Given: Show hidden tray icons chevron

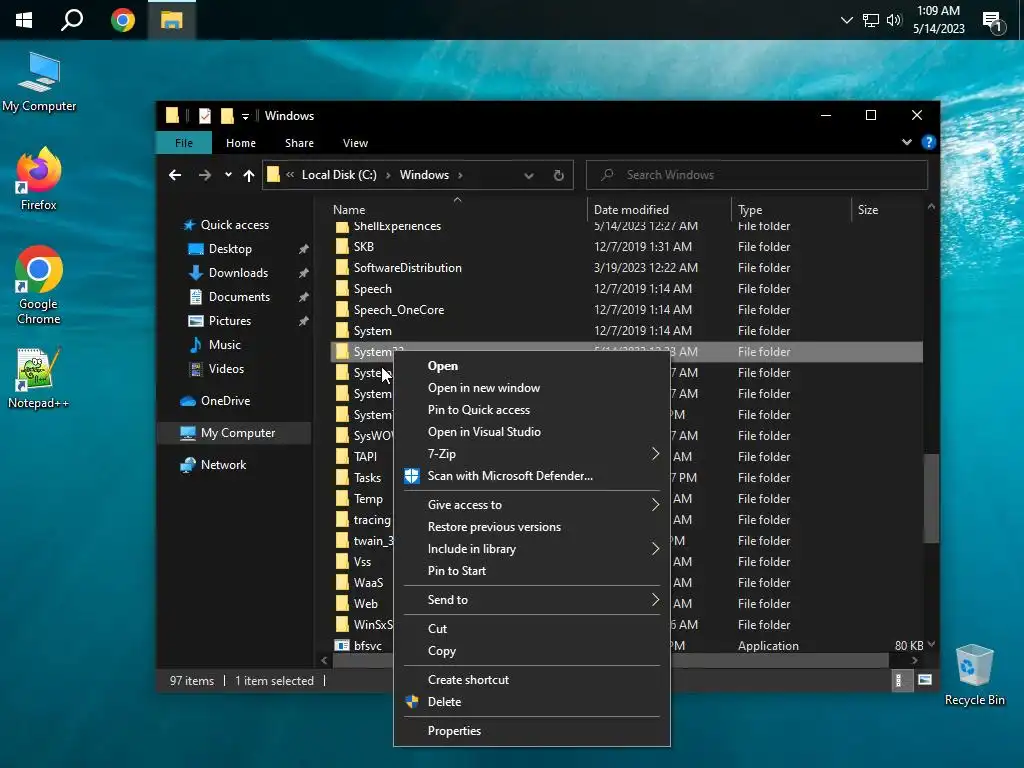Looking at the screenshot, I should coord(846,20).
